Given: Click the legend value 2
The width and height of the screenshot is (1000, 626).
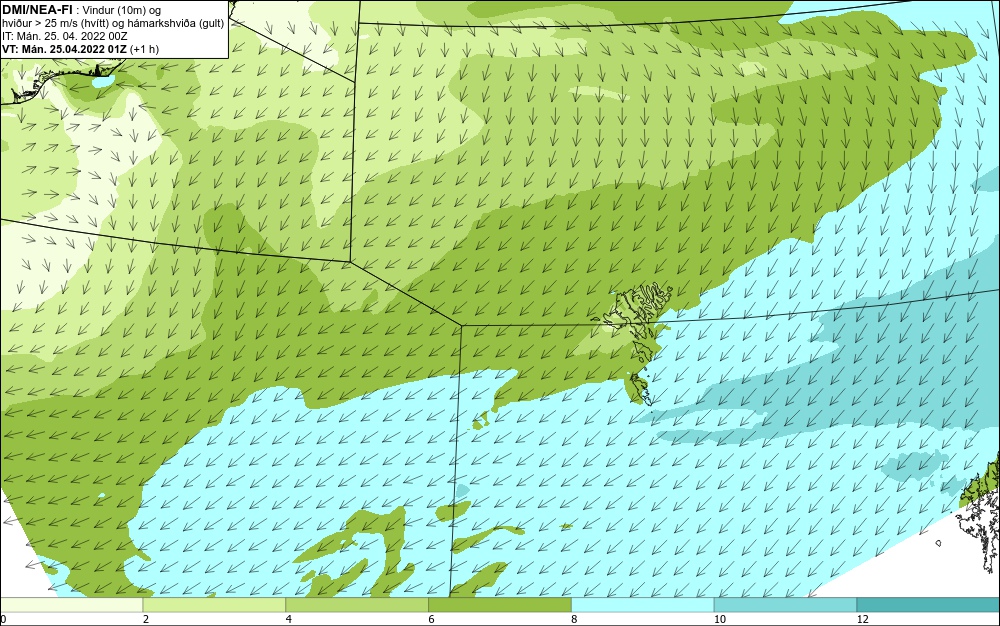Looking at the screenshot, I should click(146, 619).
